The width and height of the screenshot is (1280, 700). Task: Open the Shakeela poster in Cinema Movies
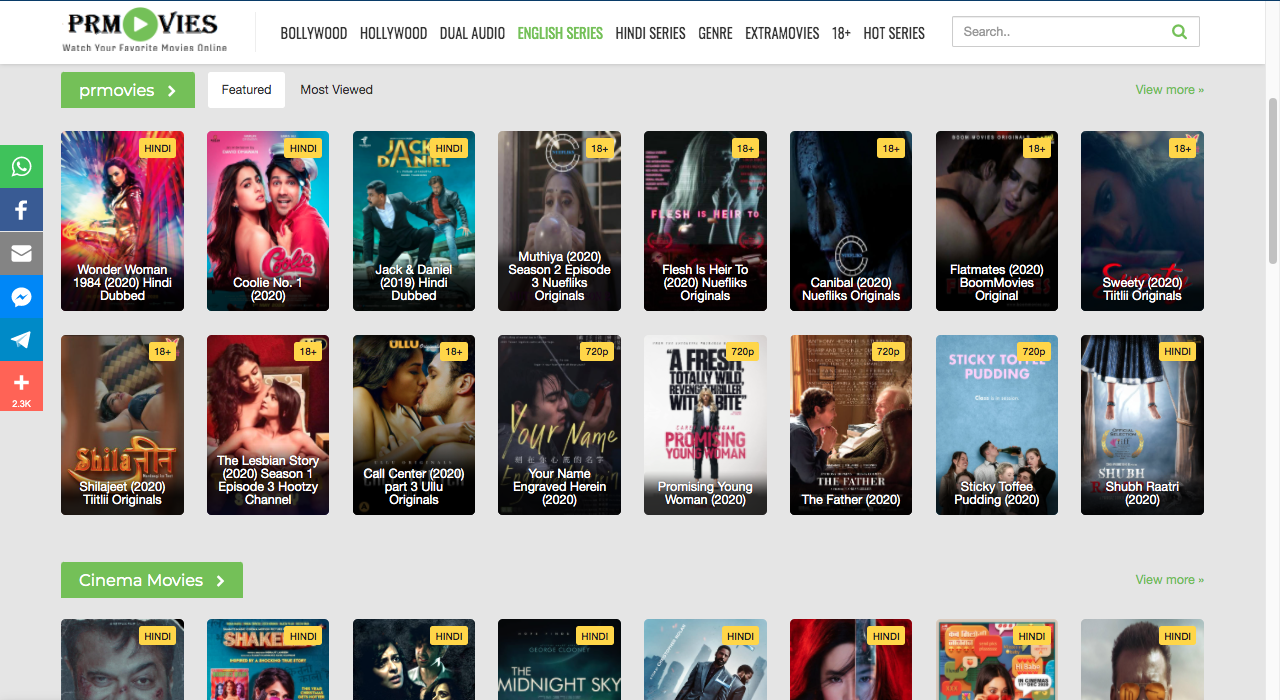[268, 660]
